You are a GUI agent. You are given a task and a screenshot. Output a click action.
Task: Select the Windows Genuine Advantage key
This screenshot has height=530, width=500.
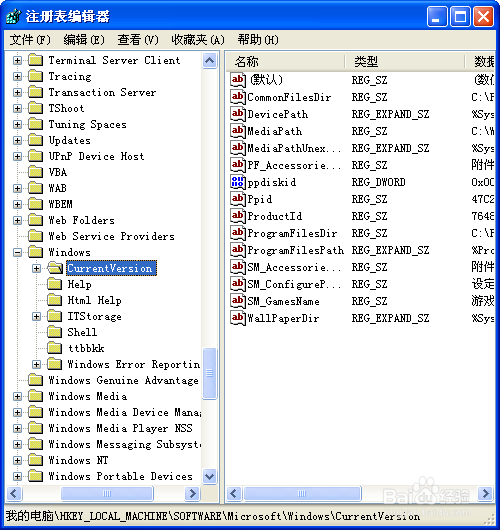click(123, 380)
